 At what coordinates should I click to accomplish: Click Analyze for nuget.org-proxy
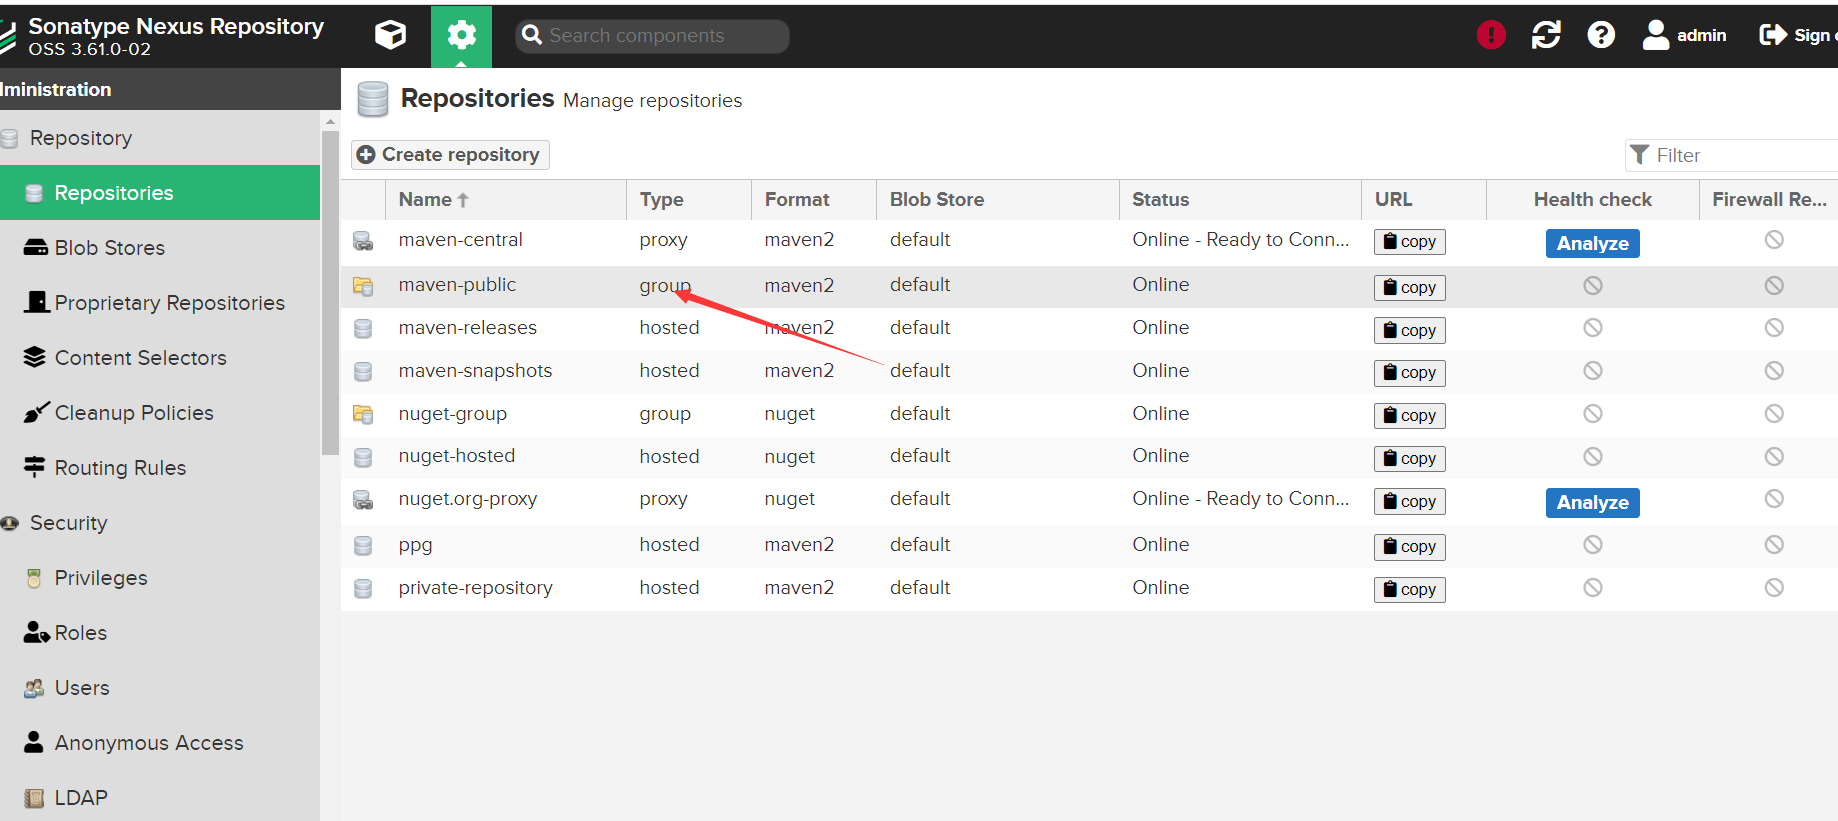[1592, 502]
